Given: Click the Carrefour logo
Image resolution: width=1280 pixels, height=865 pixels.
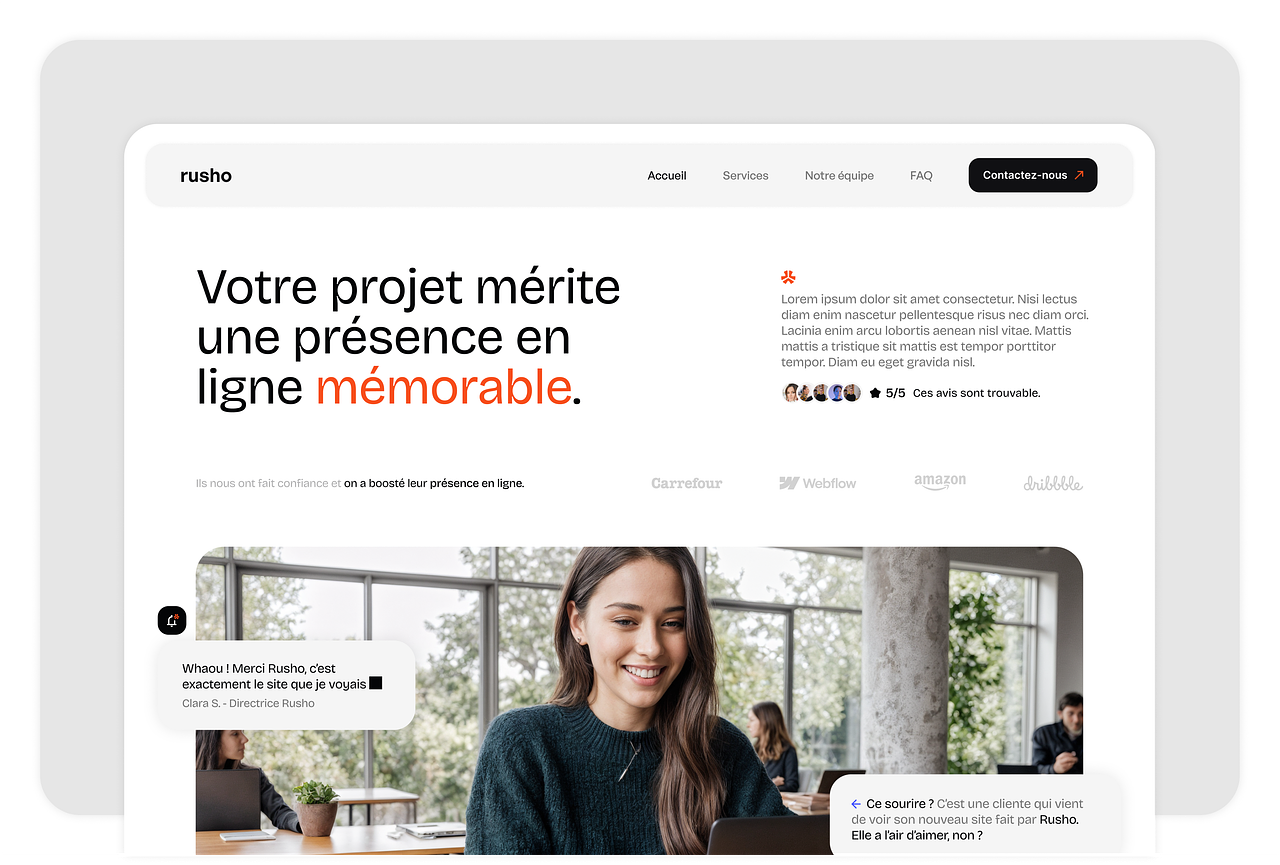Looking at the screenshot, I should tap(687, 483).
